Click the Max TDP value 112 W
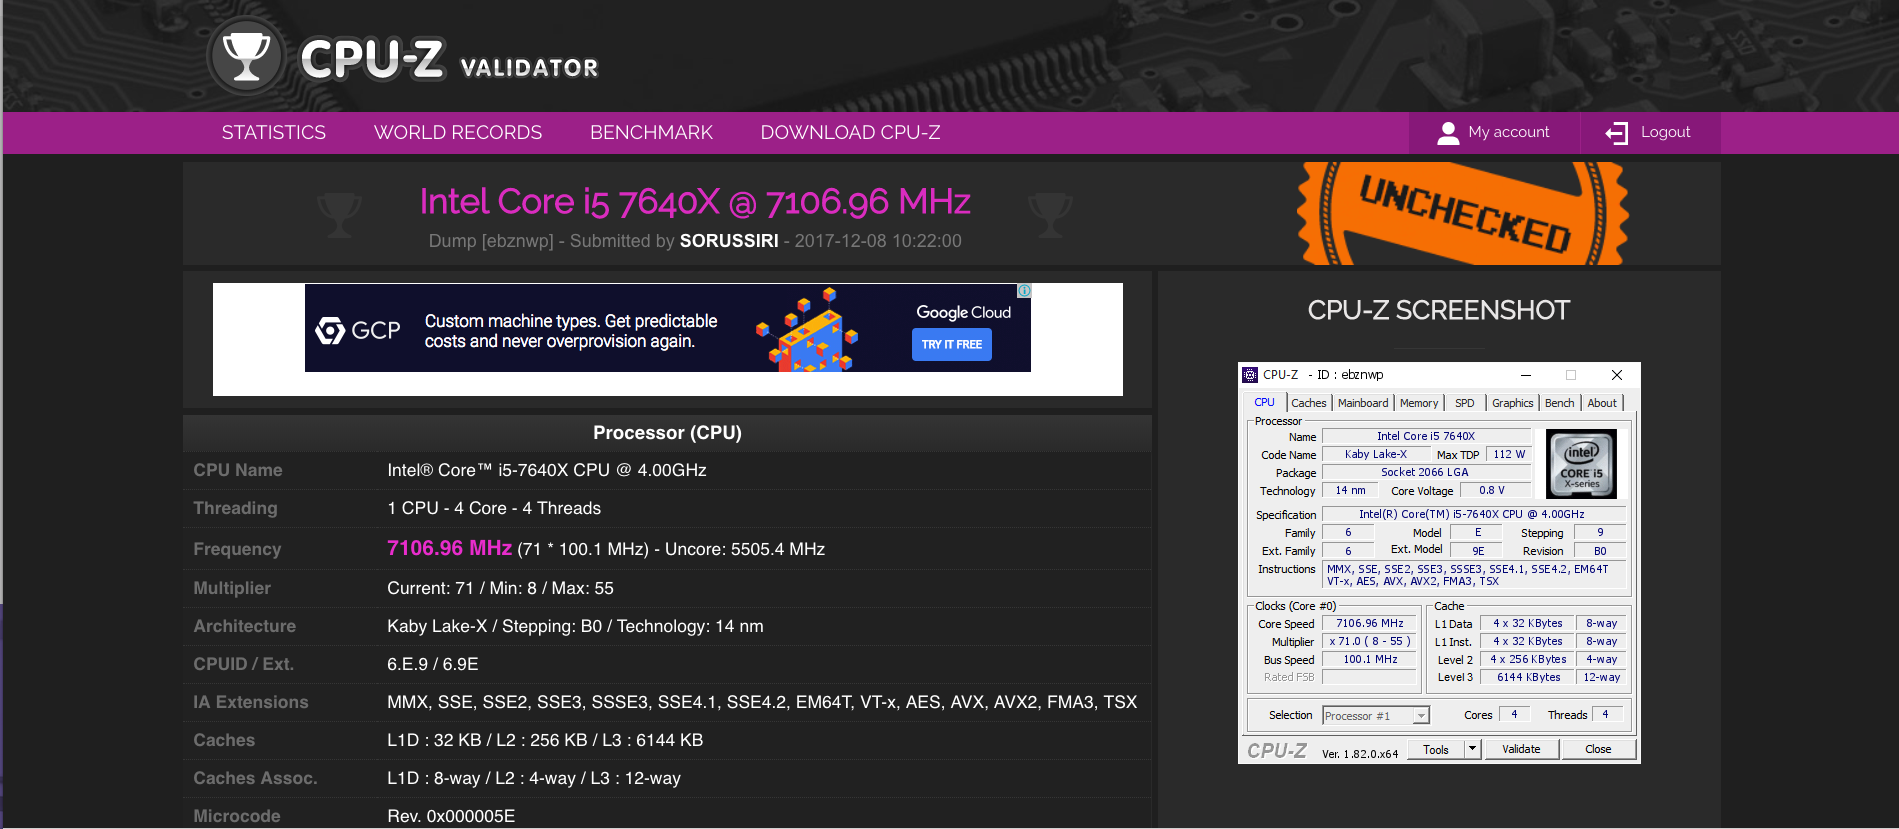1899x829 pixels. (1509, 454)
